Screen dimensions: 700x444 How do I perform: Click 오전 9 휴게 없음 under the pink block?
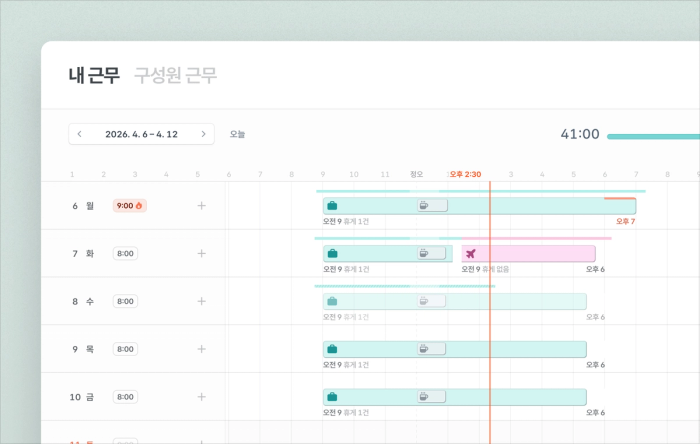pos(485,269)
